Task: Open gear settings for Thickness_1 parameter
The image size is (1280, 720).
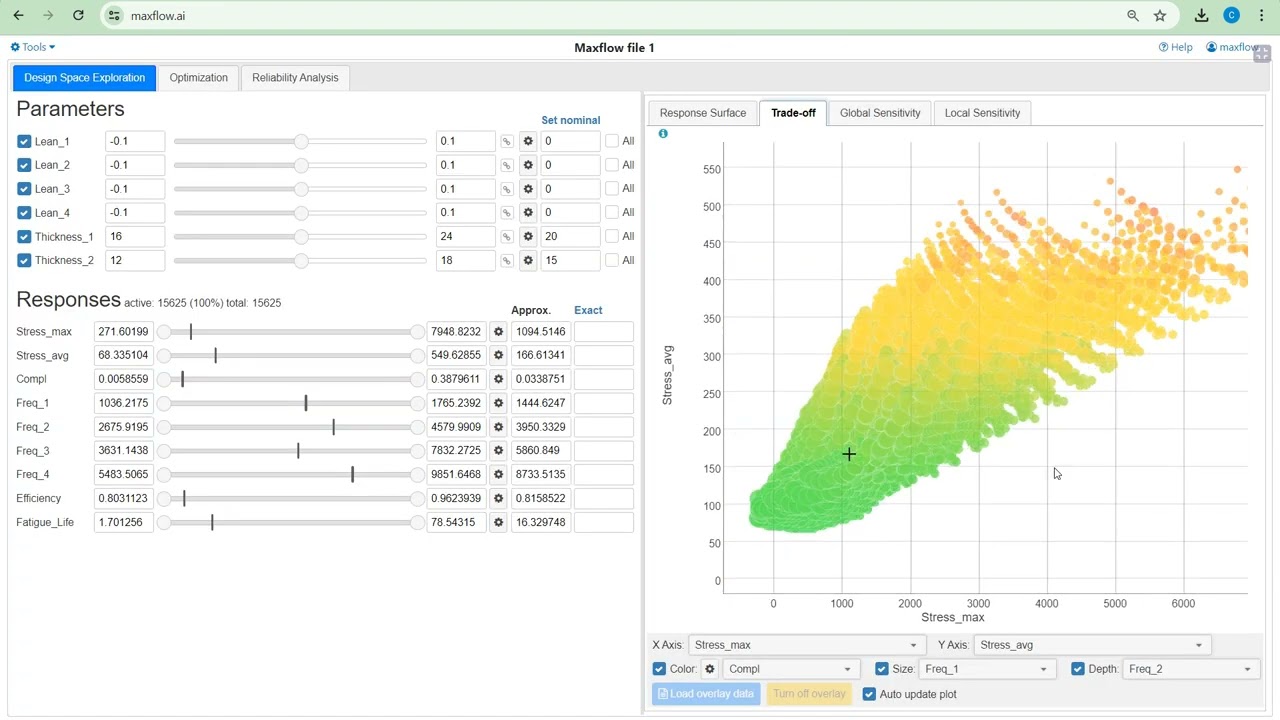Action: (528, 236)
